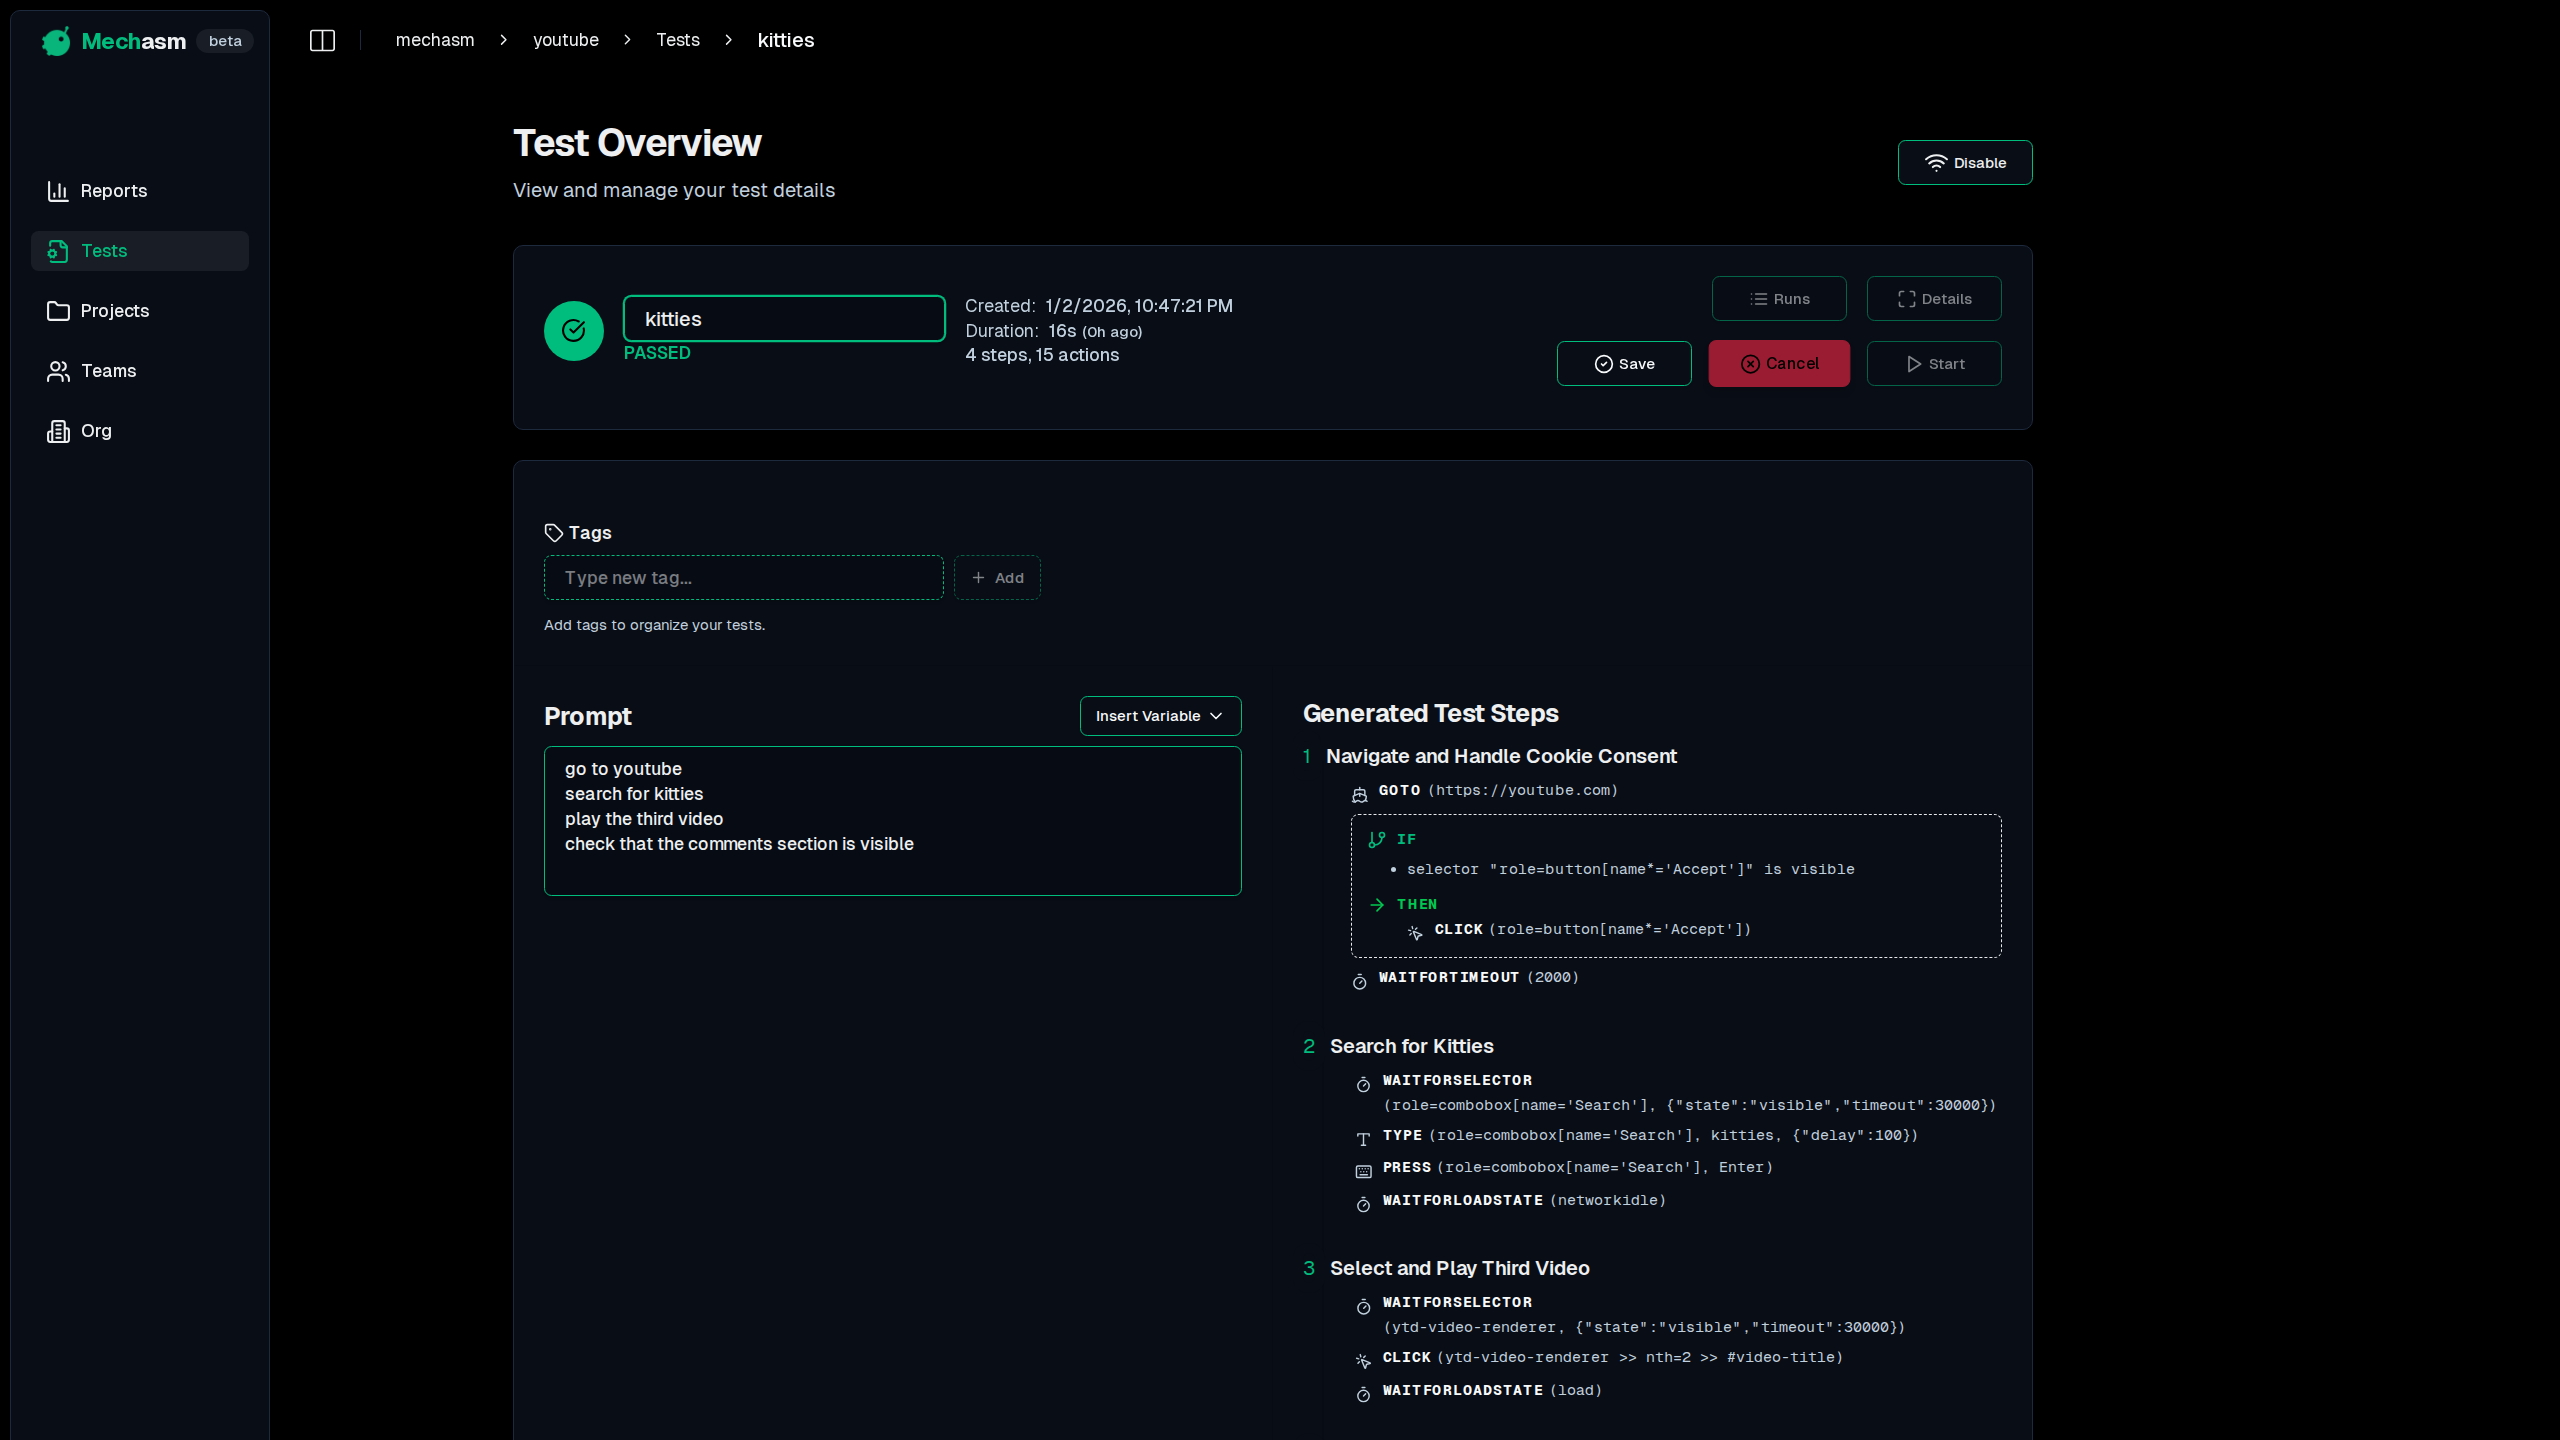Click the kitties test name field
Image resolution: width=2560 pixels, height=1440 pixels.
pyautogui.click(x=783, y=319)
